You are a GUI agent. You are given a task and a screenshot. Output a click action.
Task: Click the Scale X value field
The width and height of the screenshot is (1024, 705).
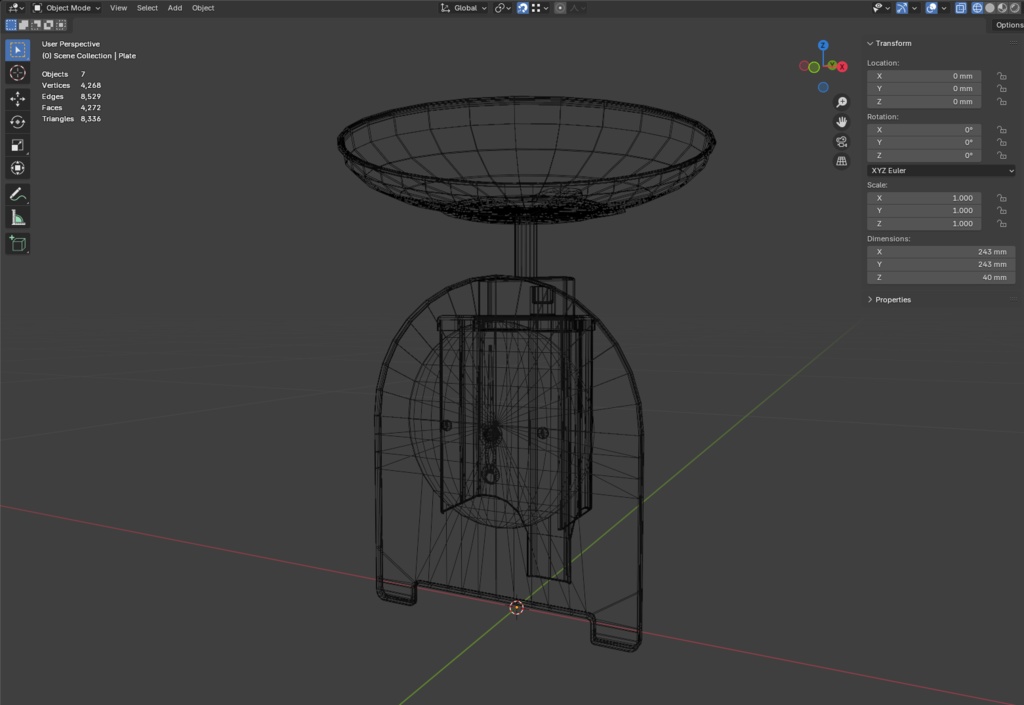click(924, 198)
